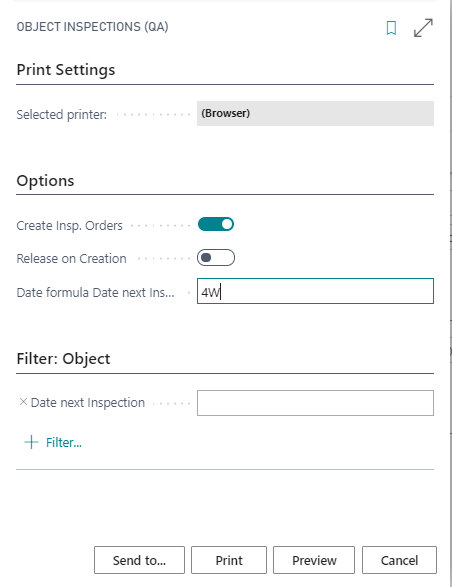Click the Preview button
The image size is (452, 587).
pos(314,560)
